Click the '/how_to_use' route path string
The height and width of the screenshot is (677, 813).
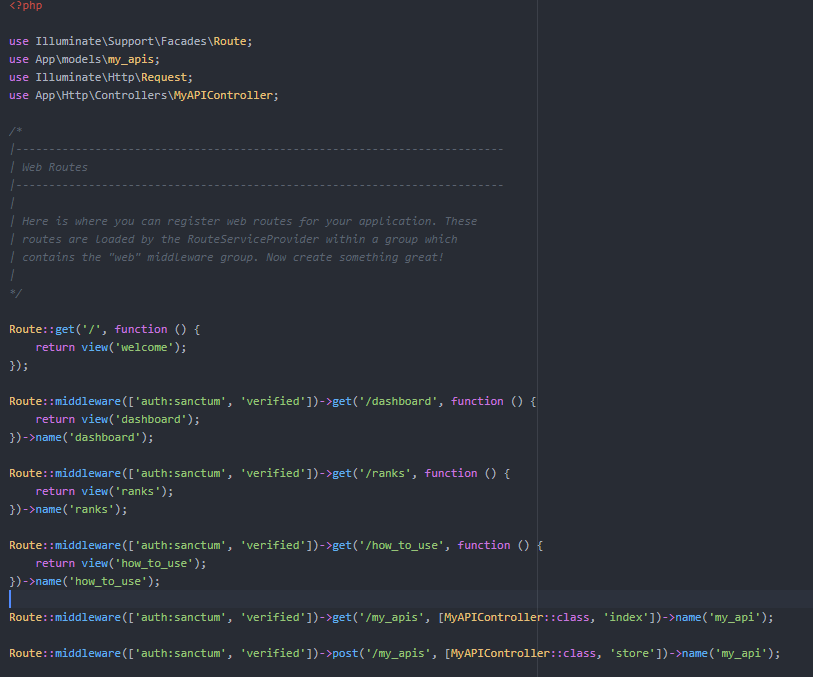pos(401,545)
